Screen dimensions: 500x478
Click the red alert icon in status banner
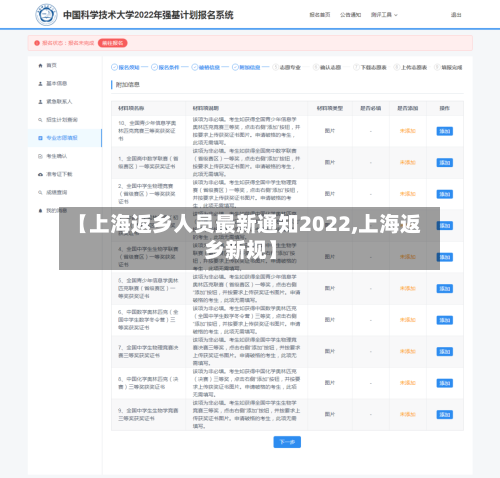pos(37,43)
